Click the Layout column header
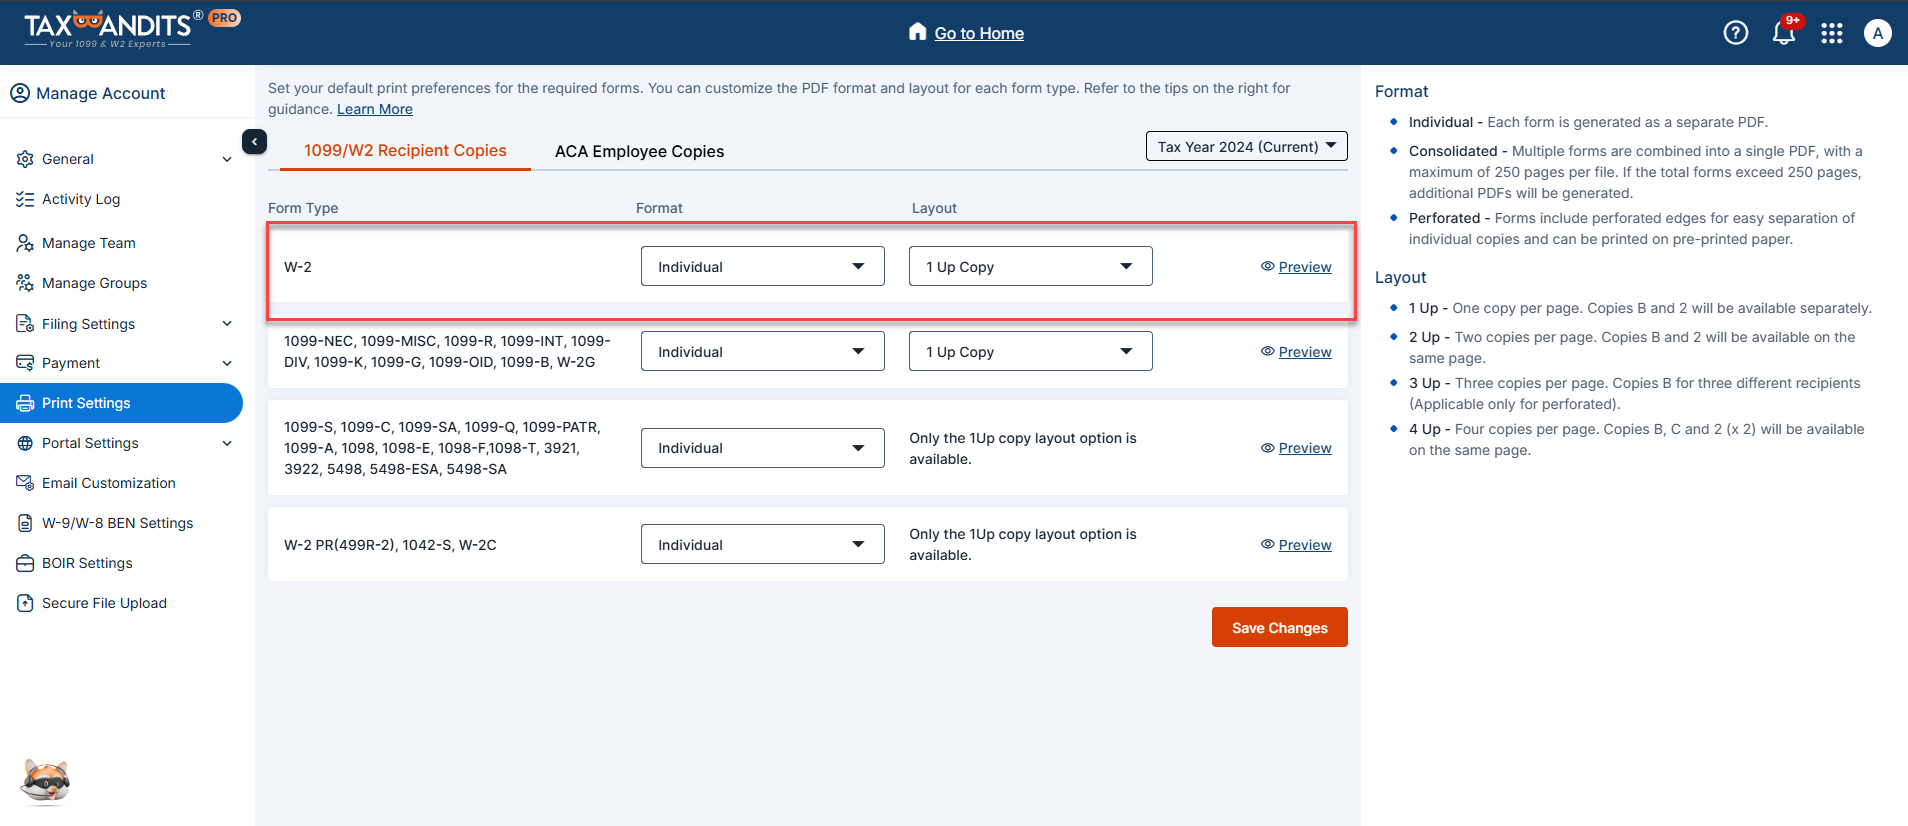This screenshot has width=1908, height=826. [x=934, y=208]
